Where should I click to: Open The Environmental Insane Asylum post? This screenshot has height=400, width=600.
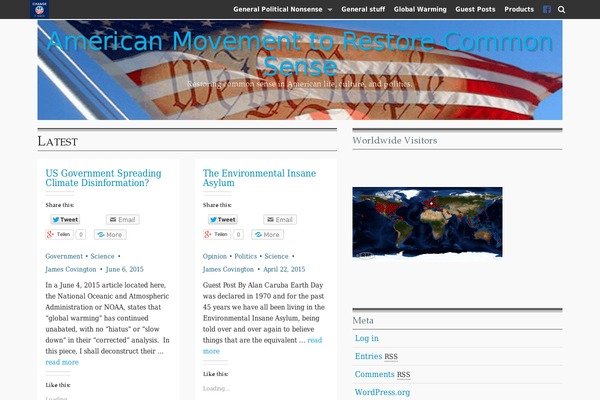[259, 178]
